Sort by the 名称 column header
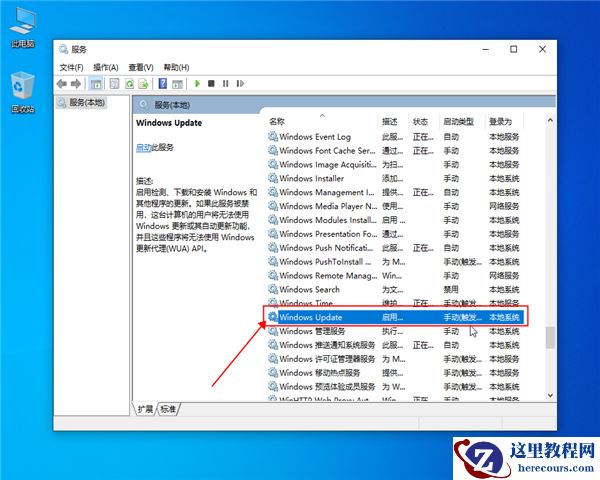The width and height of the screenshot is (600, 480). click(x=322, y=121)
